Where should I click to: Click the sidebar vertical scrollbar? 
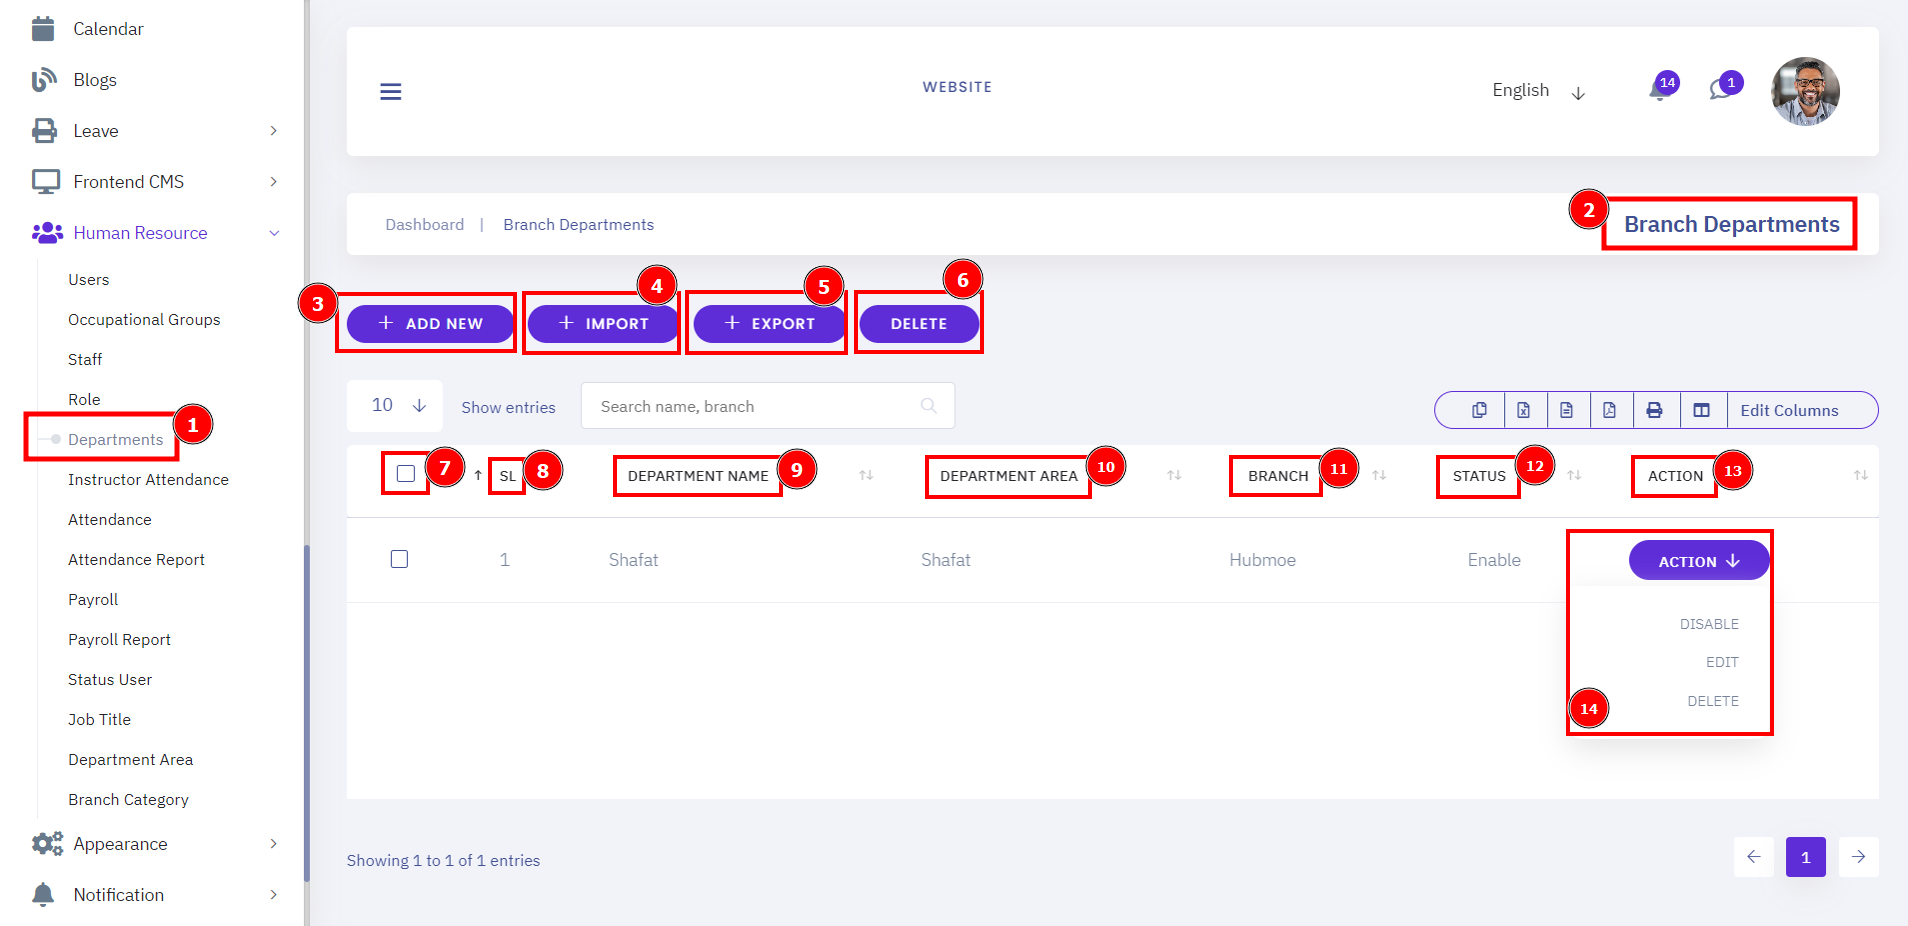click(x=307, y=712)
